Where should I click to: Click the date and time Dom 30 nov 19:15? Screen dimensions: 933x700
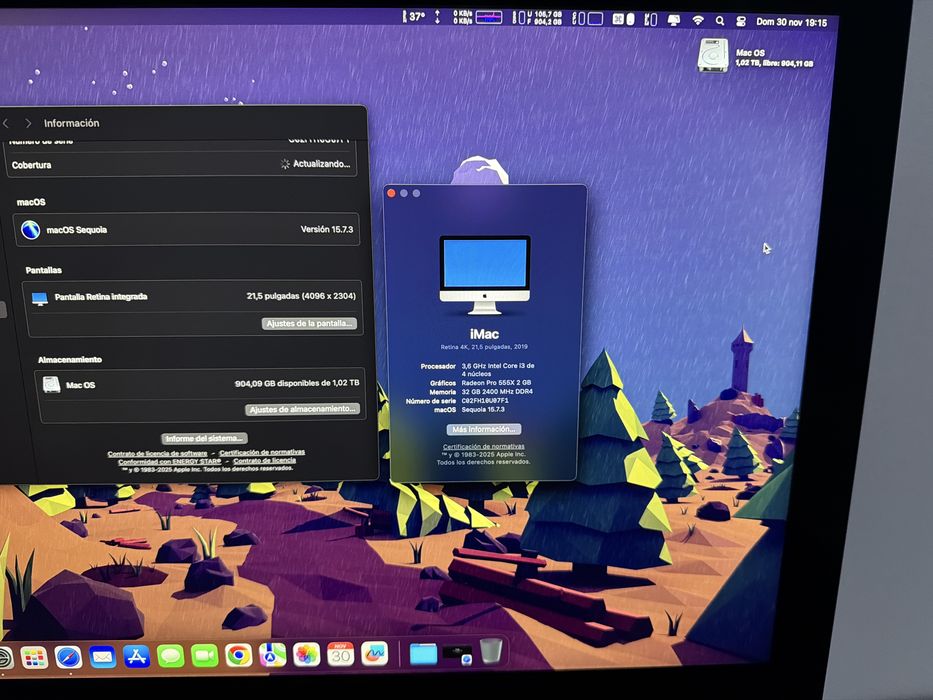click(791, 22)
